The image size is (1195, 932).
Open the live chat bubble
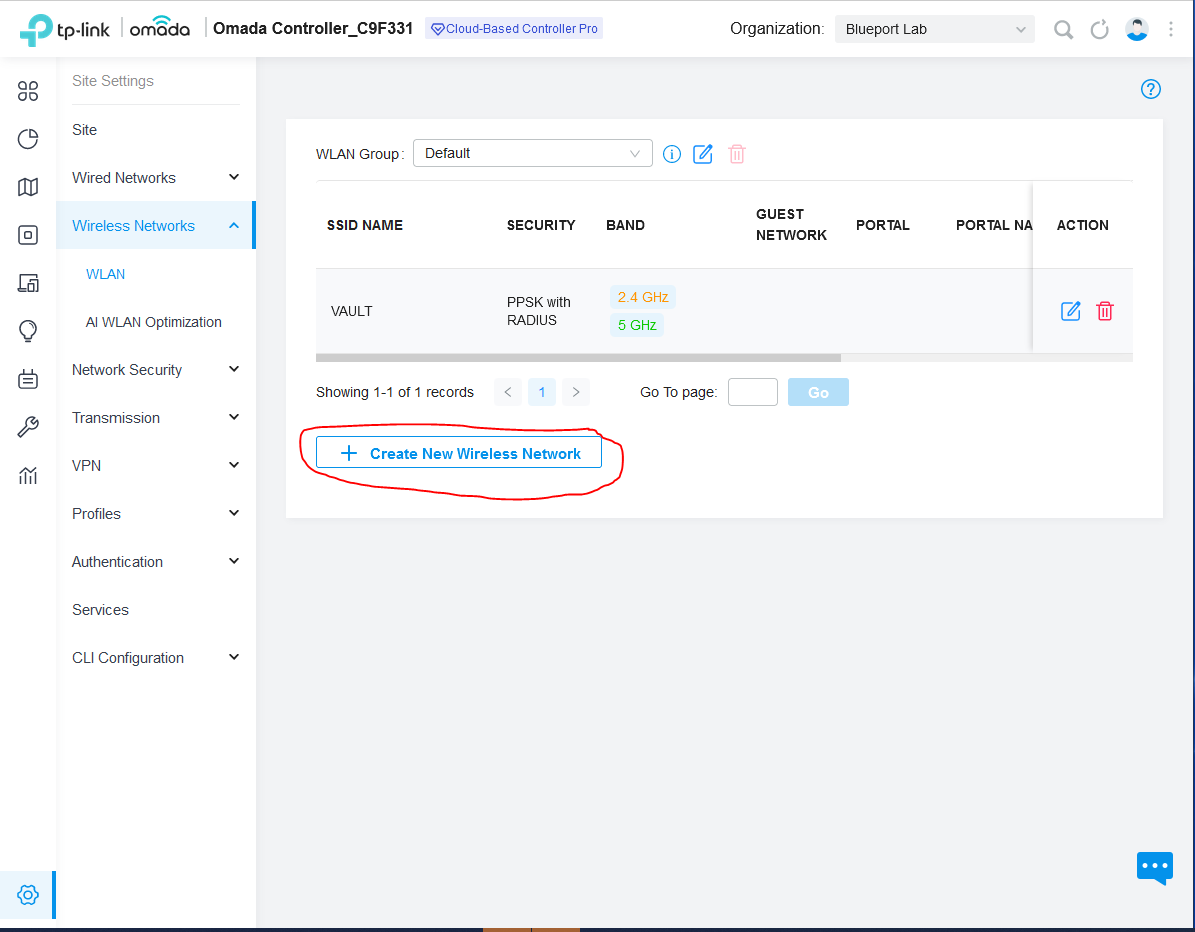(1154, 866)
